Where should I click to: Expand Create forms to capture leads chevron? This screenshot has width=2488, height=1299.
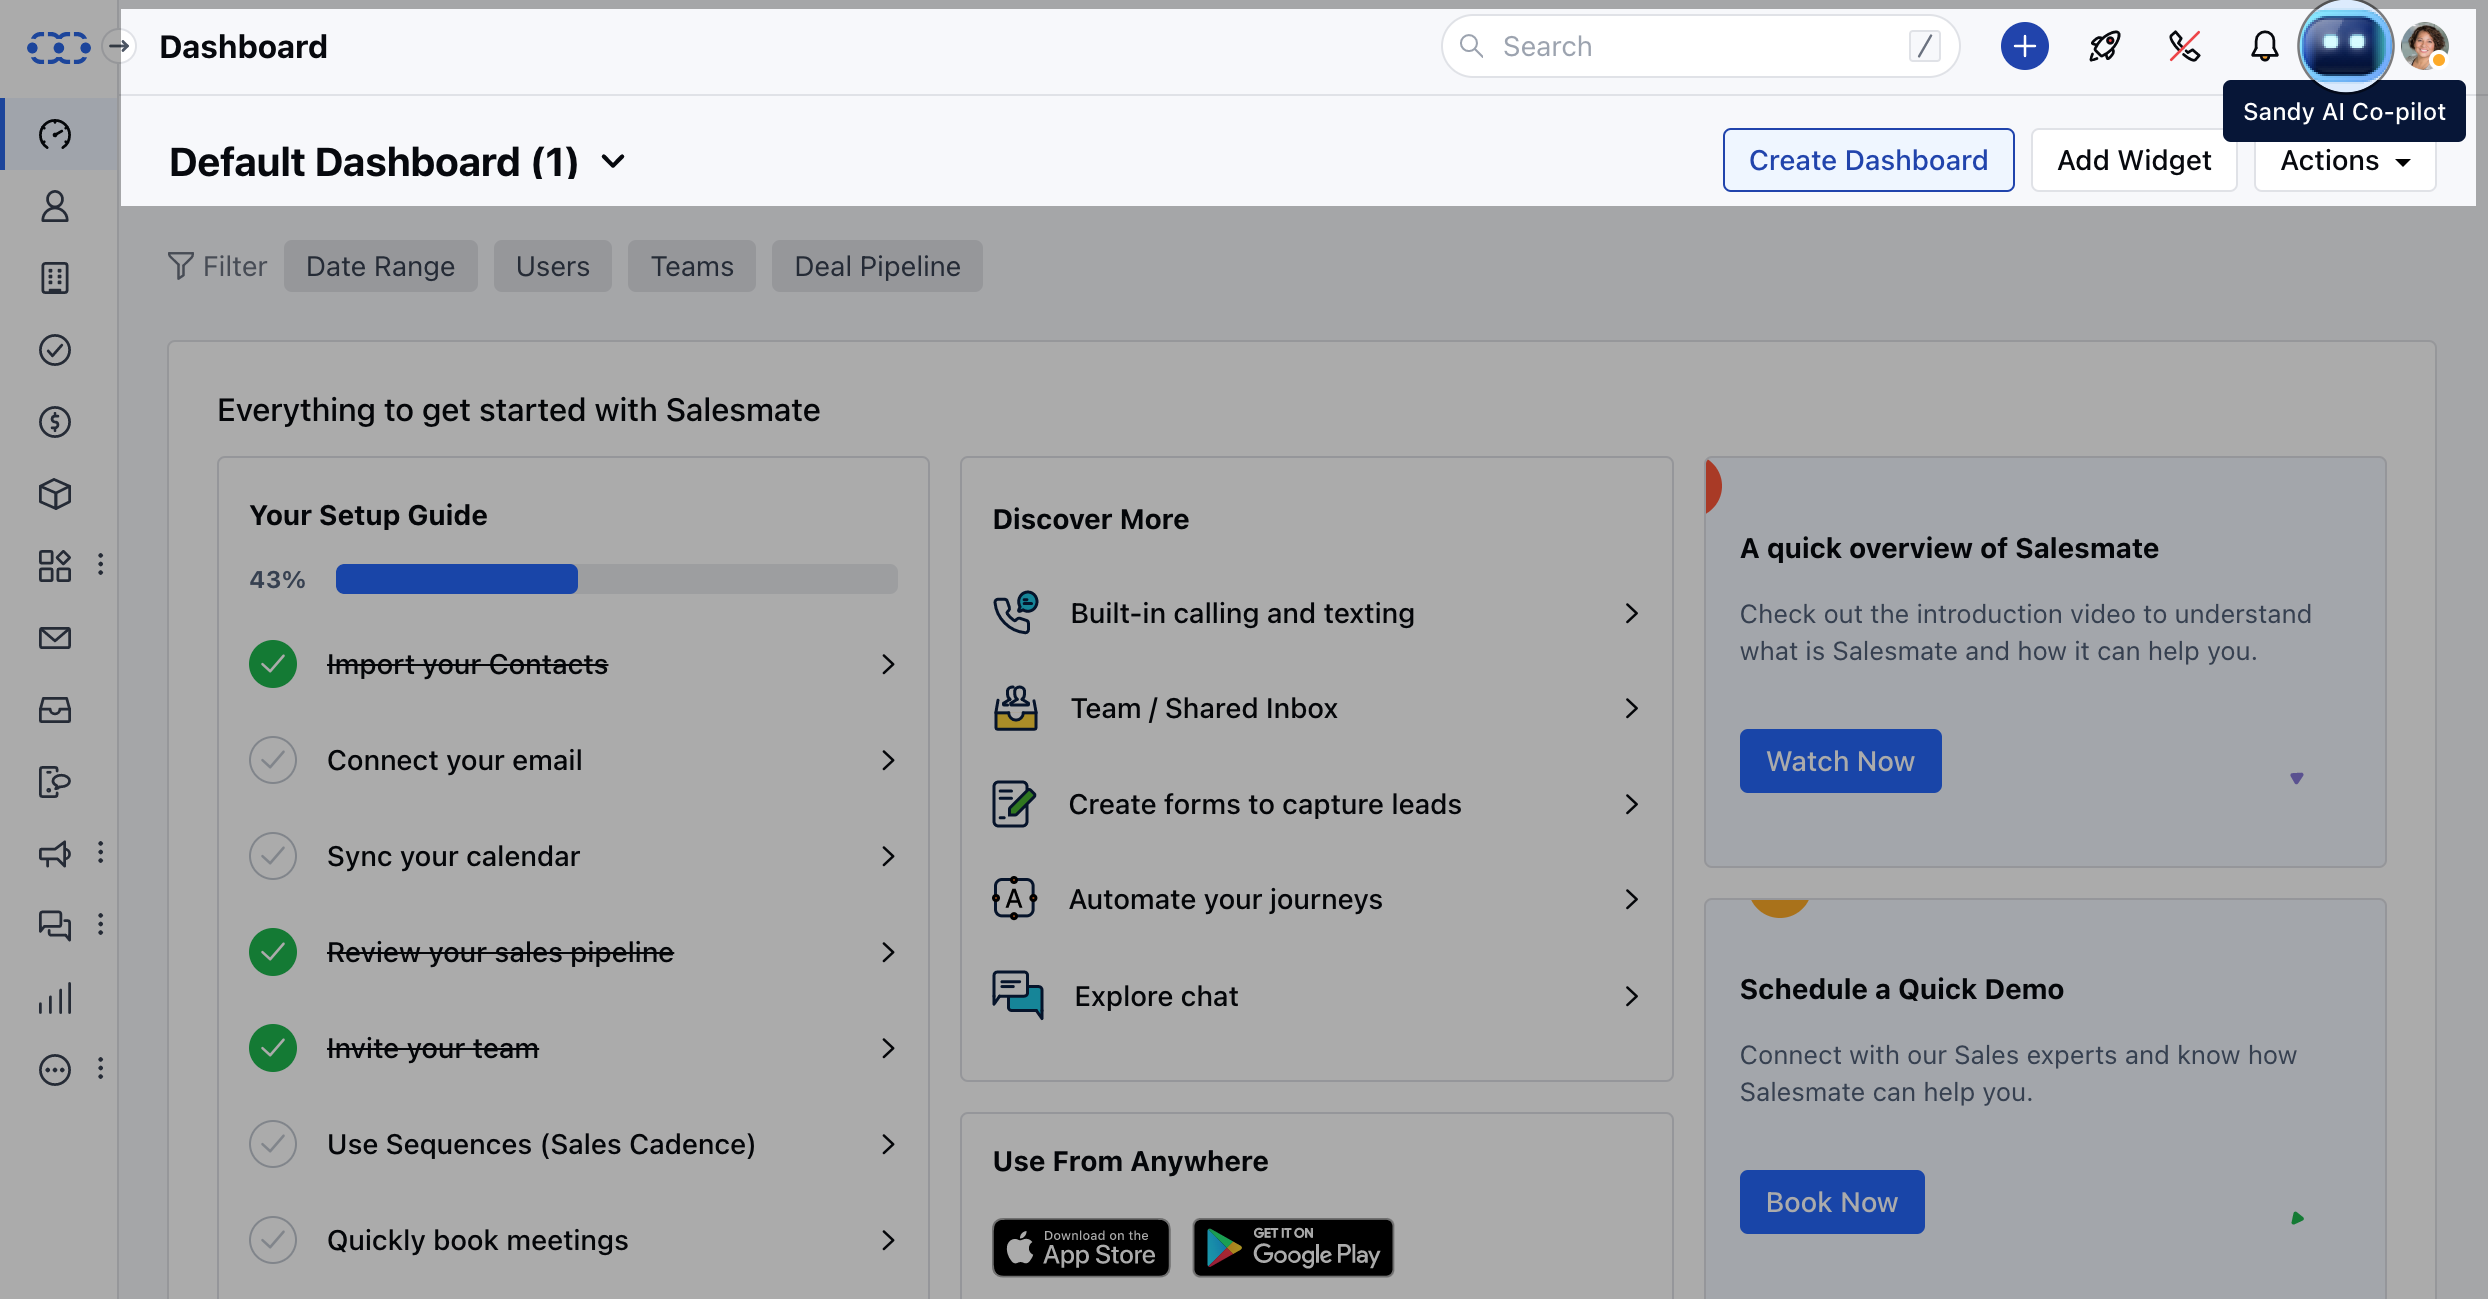pos(1632,804)
